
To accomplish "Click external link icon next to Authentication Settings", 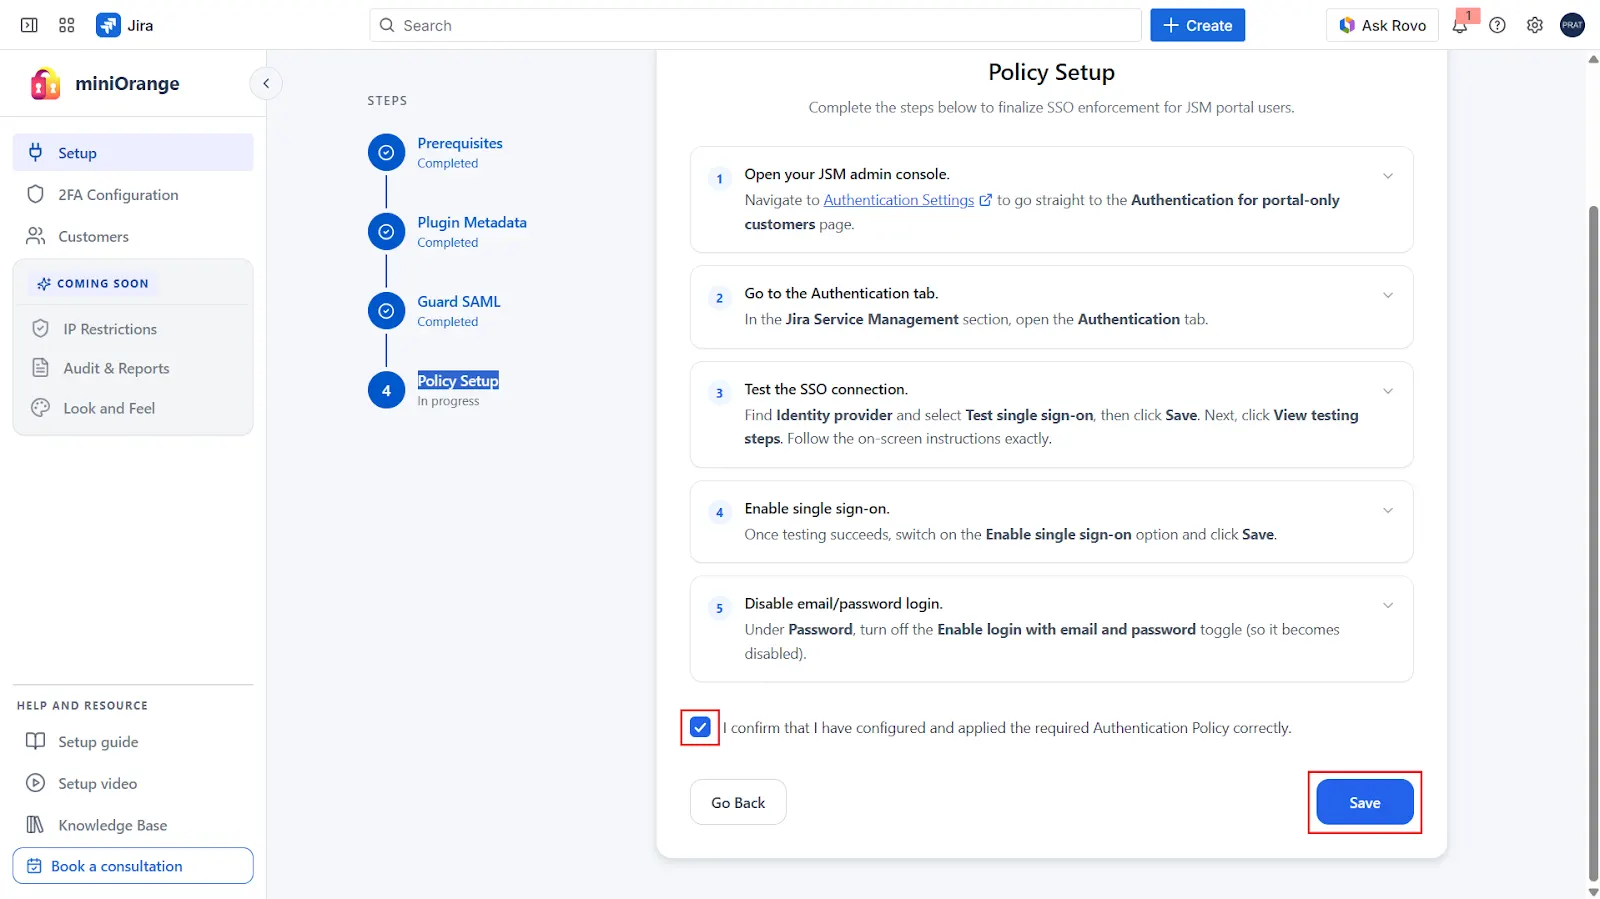I will 985,200.
